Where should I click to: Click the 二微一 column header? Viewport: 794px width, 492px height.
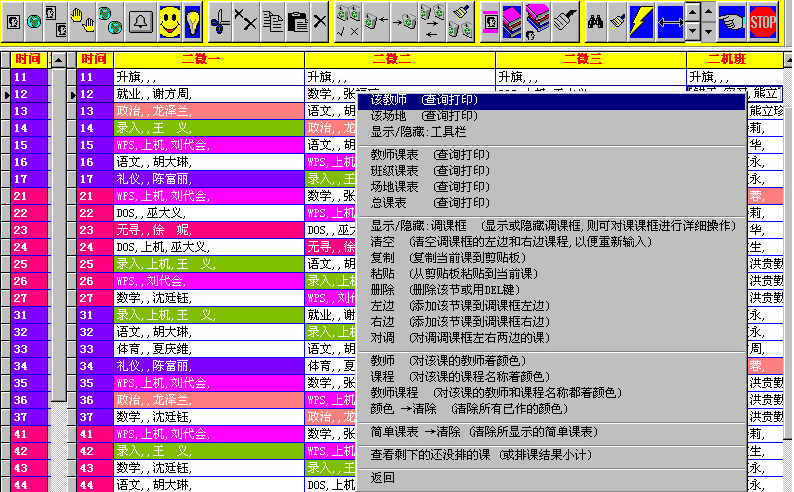coord(209,60)
